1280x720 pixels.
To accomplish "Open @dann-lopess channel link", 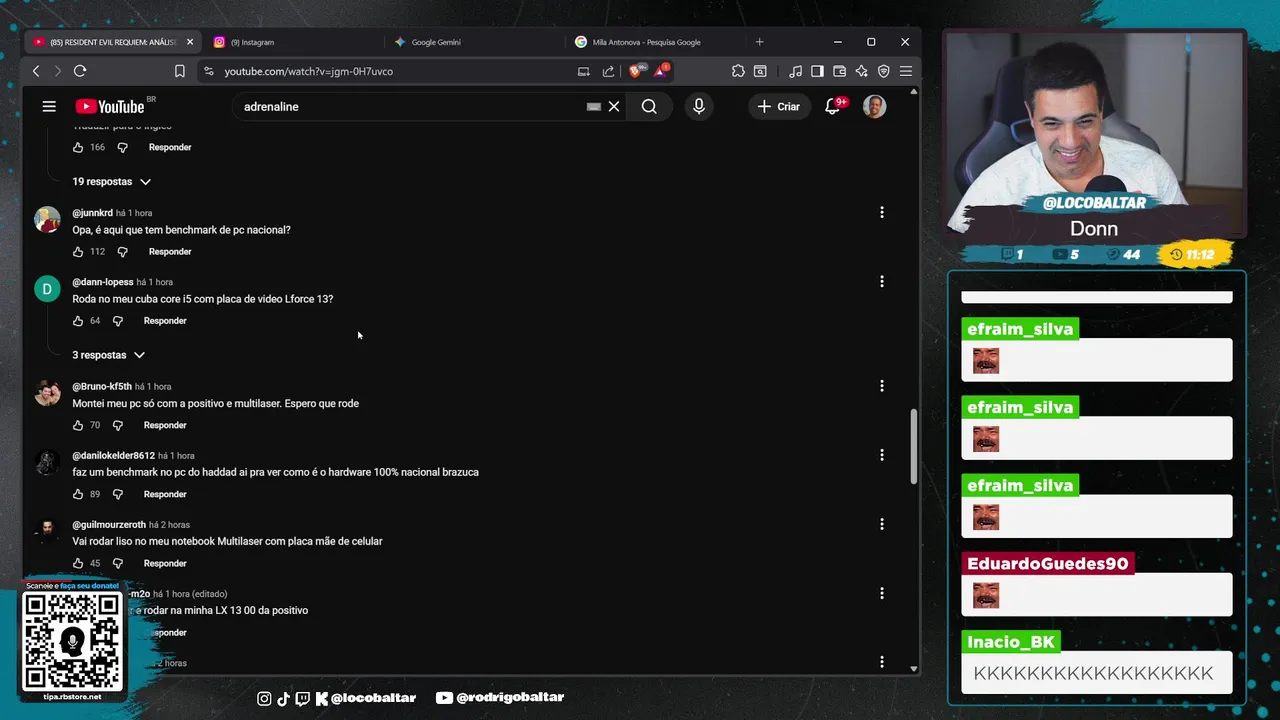I will 103,282.
